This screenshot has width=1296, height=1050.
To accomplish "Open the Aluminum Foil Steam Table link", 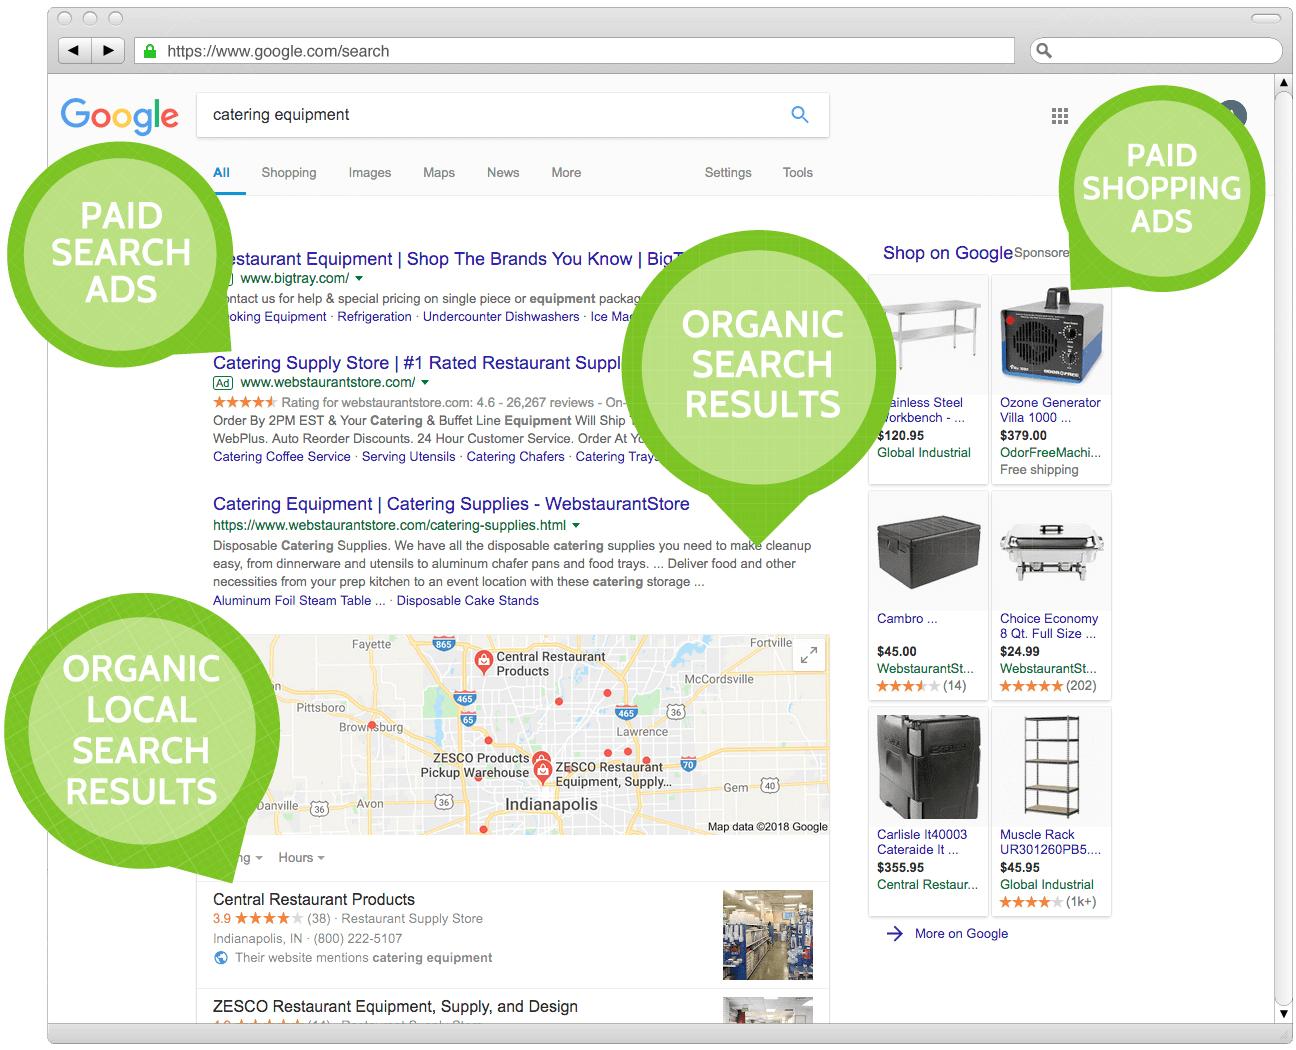I will (299, 601).
